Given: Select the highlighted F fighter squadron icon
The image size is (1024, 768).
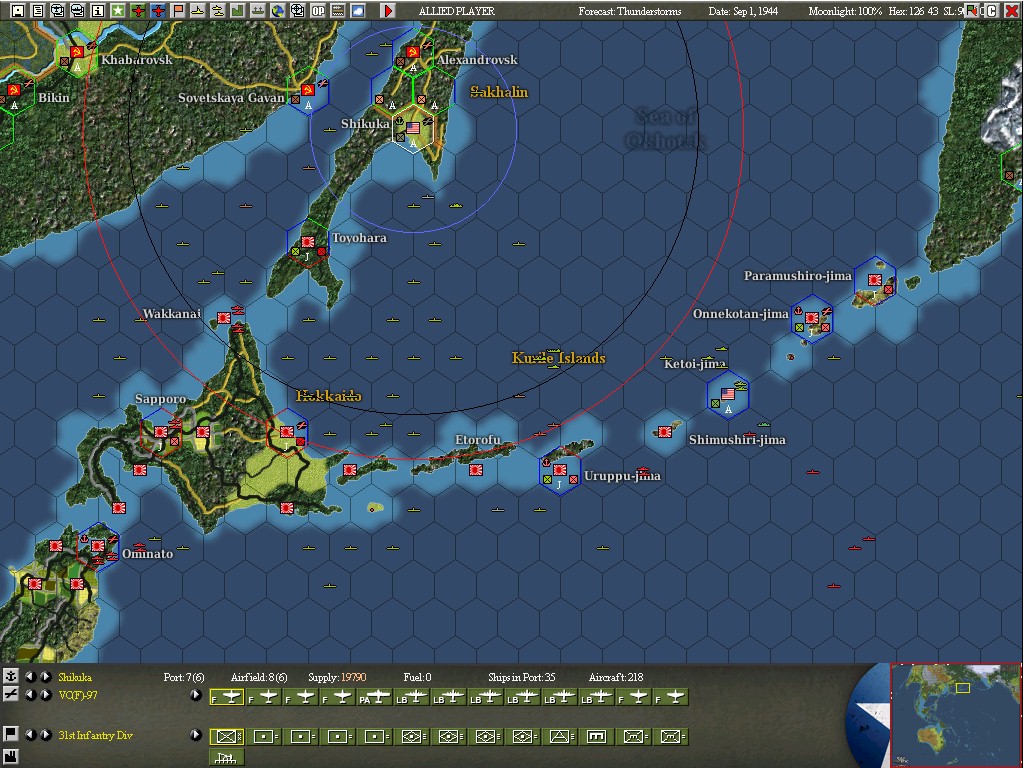Looking at the screenshot, I should point(227,697).
